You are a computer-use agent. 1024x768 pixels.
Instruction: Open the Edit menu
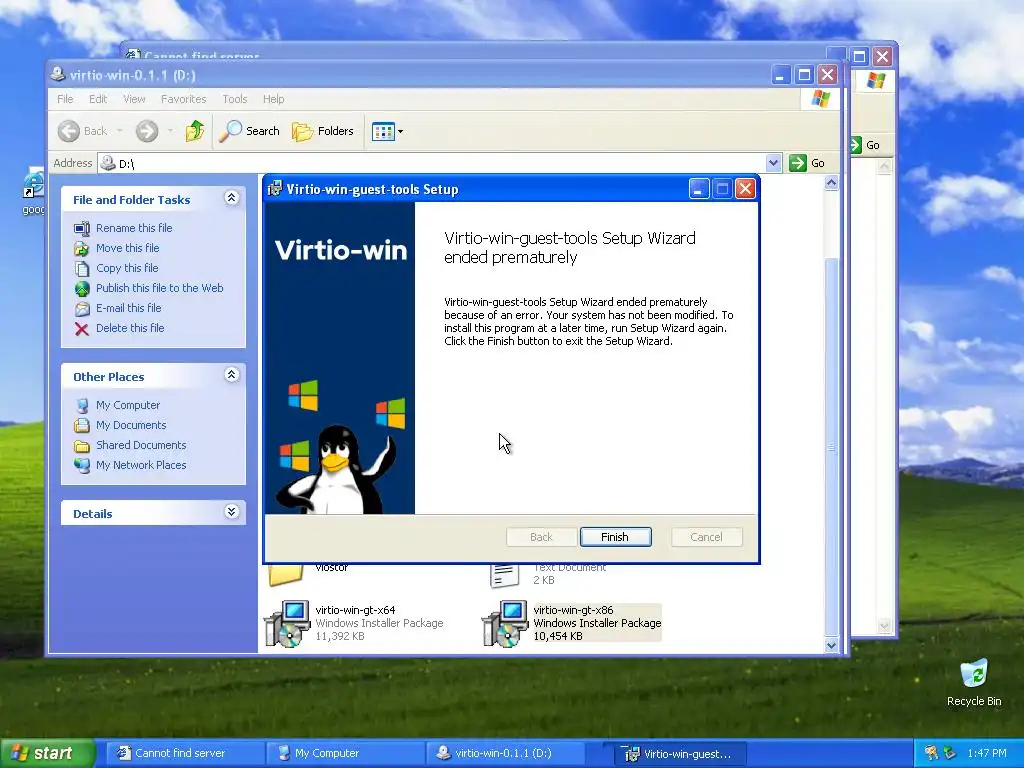(x=98, y=99)
